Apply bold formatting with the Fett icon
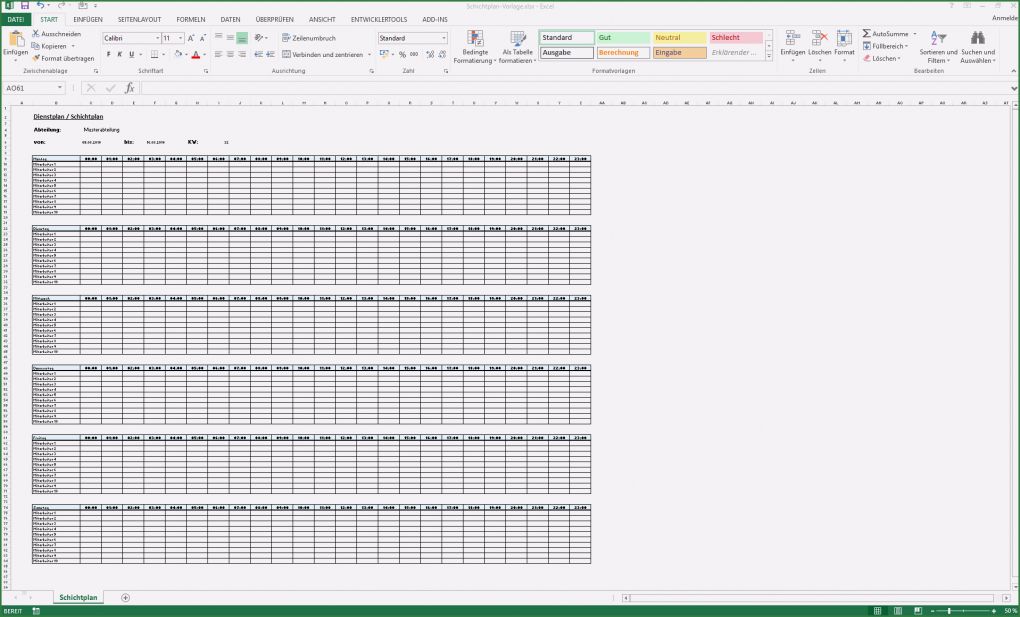The width and height of the screenshot is (1020, 617). (109, 54)
